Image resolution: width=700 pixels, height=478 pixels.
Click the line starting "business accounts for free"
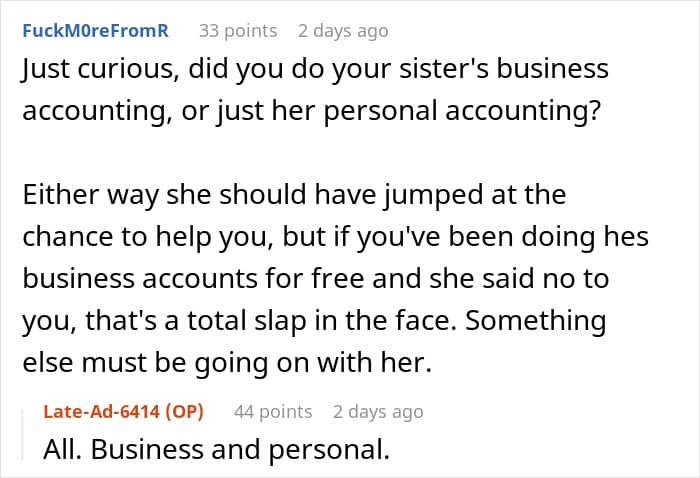point(315,279)
